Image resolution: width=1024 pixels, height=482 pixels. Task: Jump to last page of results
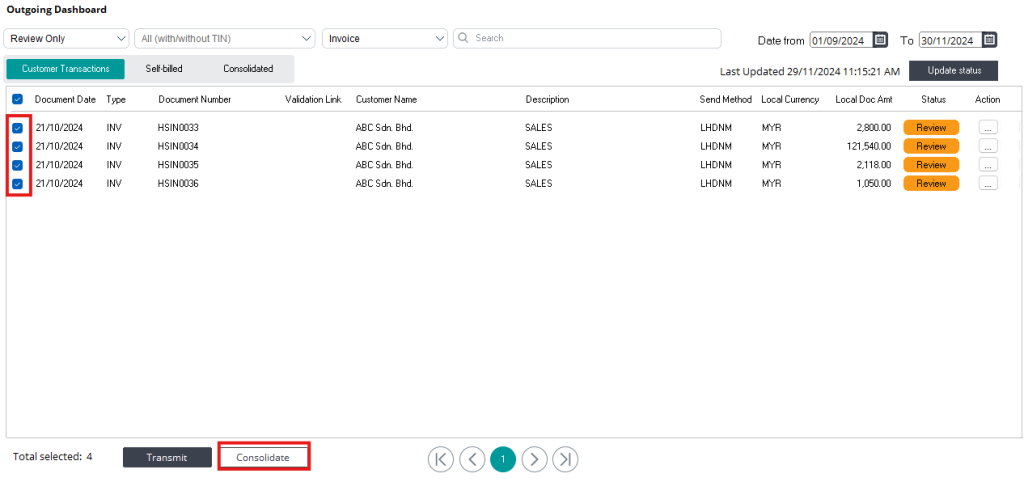pyautogui.click(x=566, y=459)
